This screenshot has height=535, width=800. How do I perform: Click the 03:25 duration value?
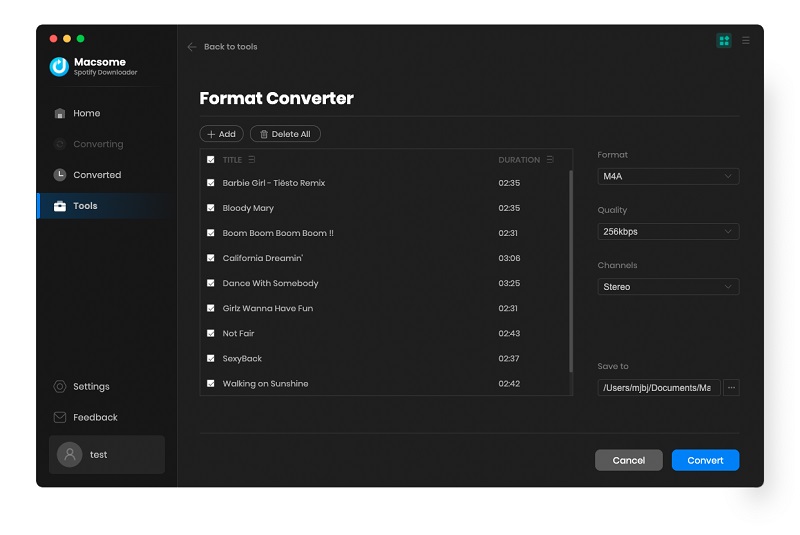click(509, 283)
